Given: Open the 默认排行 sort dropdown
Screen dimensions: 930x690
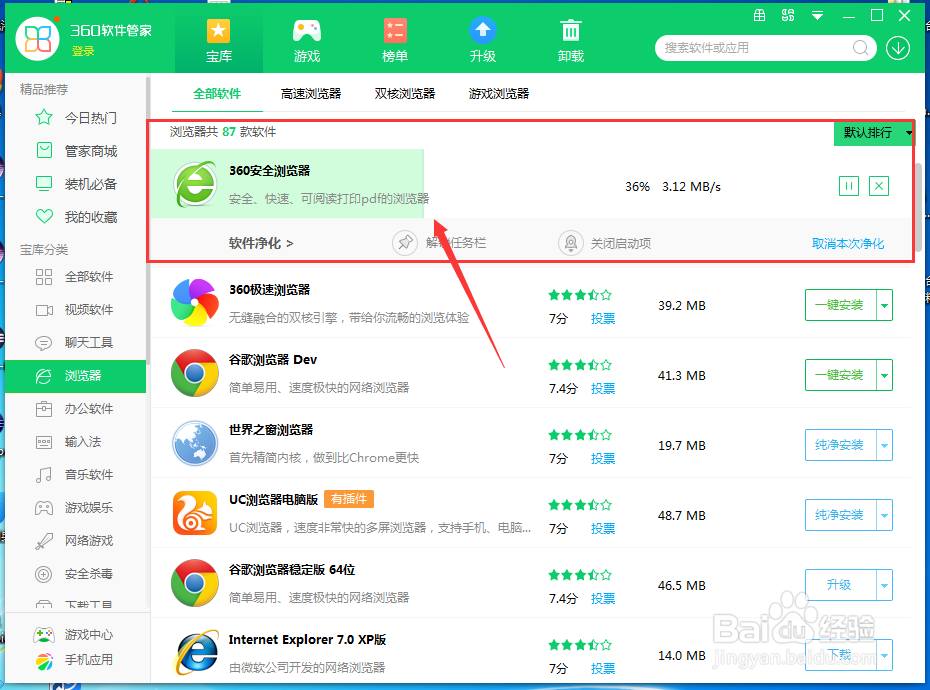Looking at the screenshot, I should [x=874, y=133].
